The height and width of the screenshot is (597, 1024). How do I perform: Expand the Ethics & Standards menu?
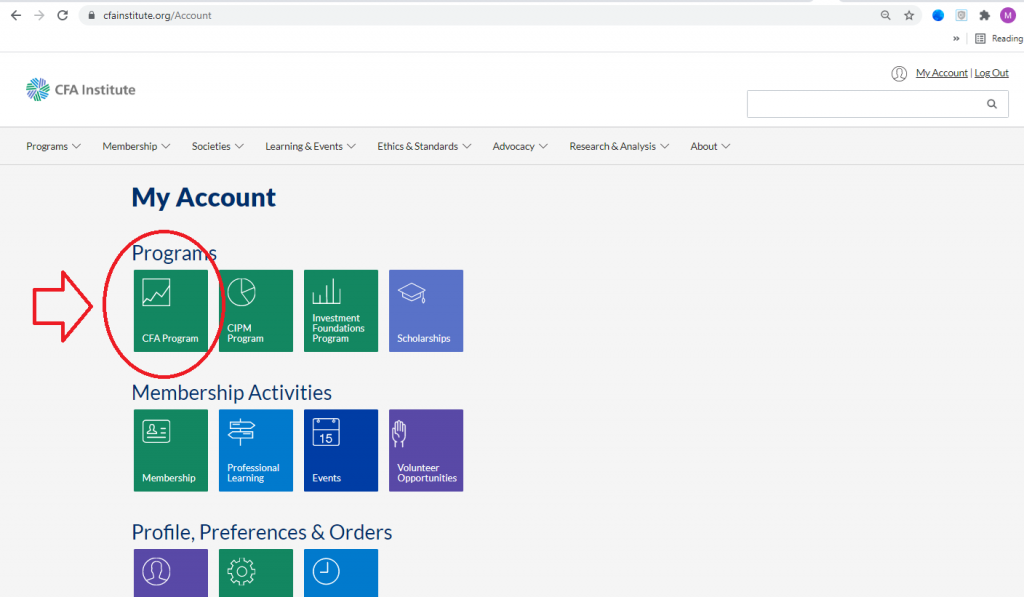pos(424,146)
